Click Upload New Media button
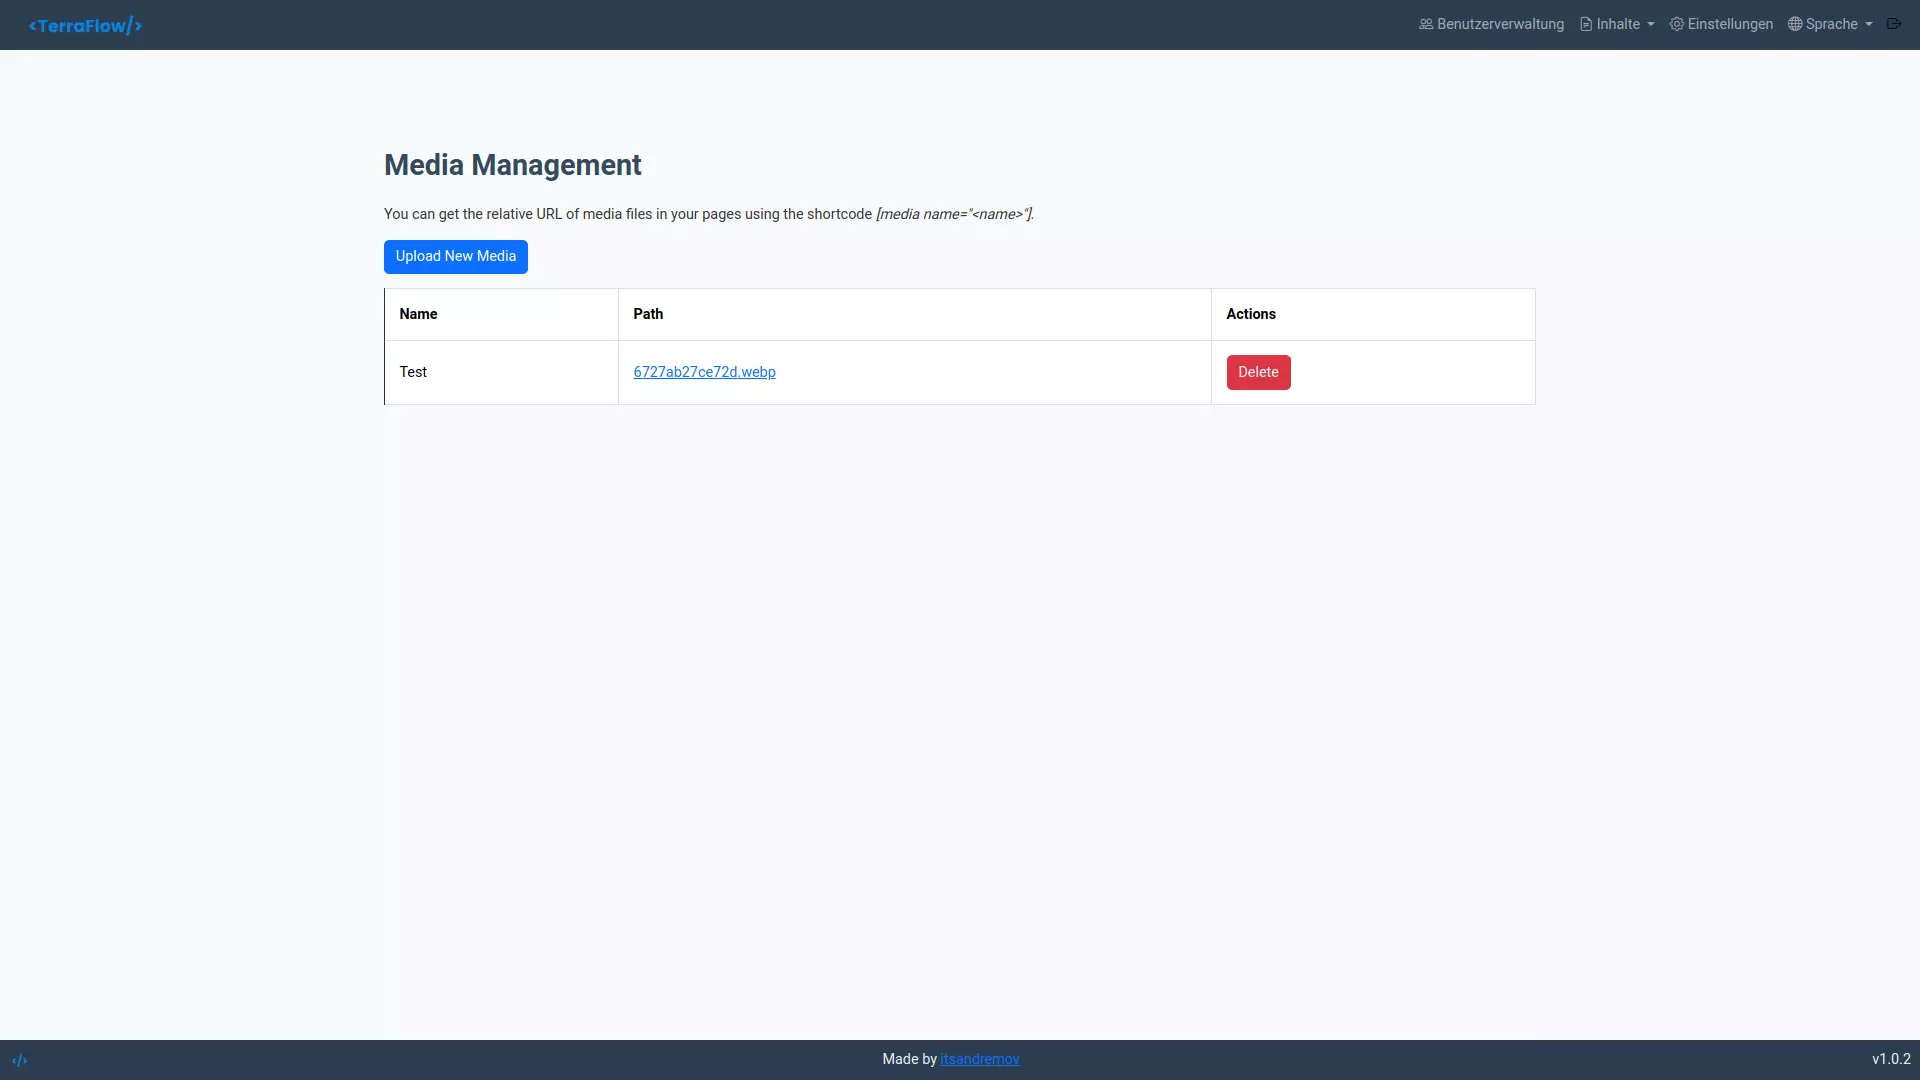 456,257
